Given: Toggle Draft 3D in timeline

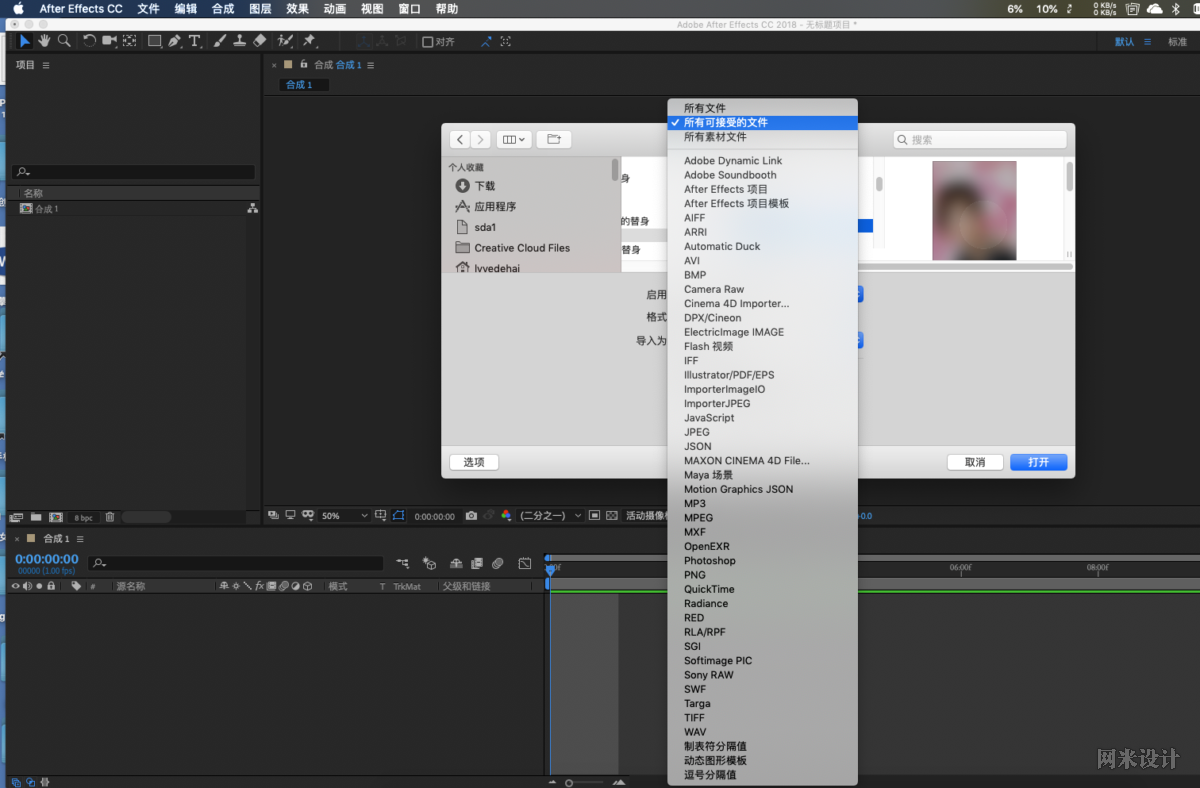Looking at the screenshot, I should click(429, 563).
